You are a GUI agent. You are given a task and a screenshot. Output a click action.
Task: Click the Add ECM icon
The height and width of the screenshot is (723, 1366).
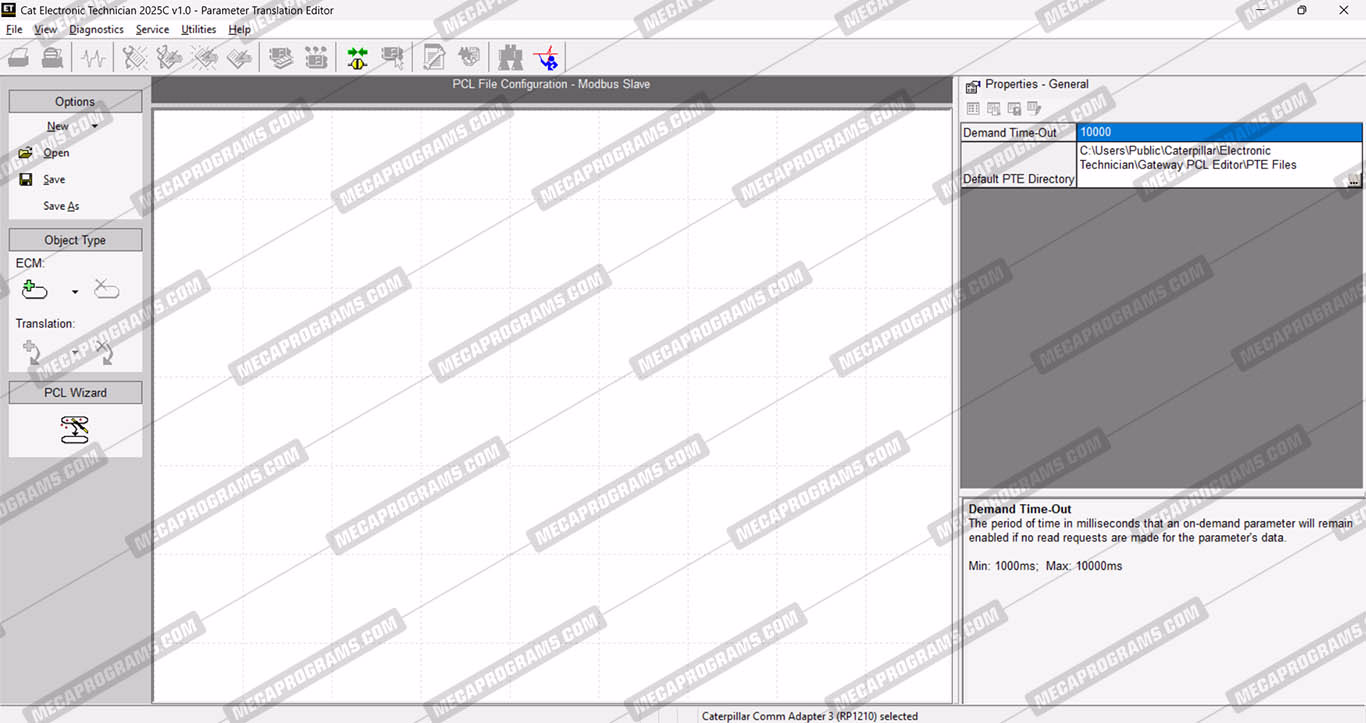click(x=34, y=291)
